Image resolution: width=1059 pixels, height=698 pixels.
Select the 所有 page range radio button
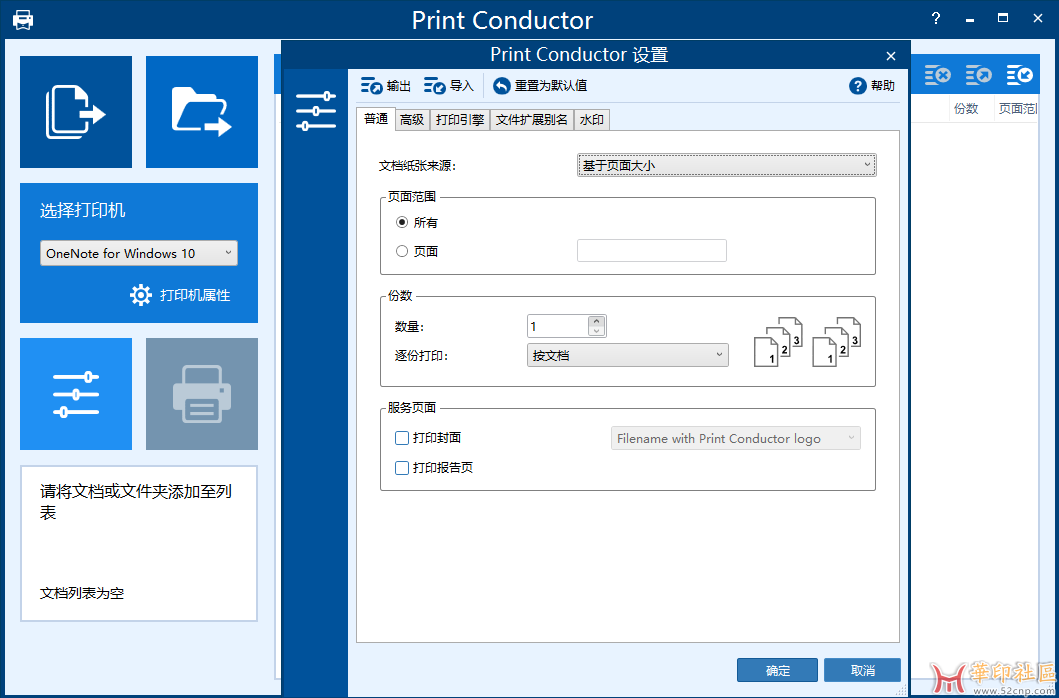[402, 222]
